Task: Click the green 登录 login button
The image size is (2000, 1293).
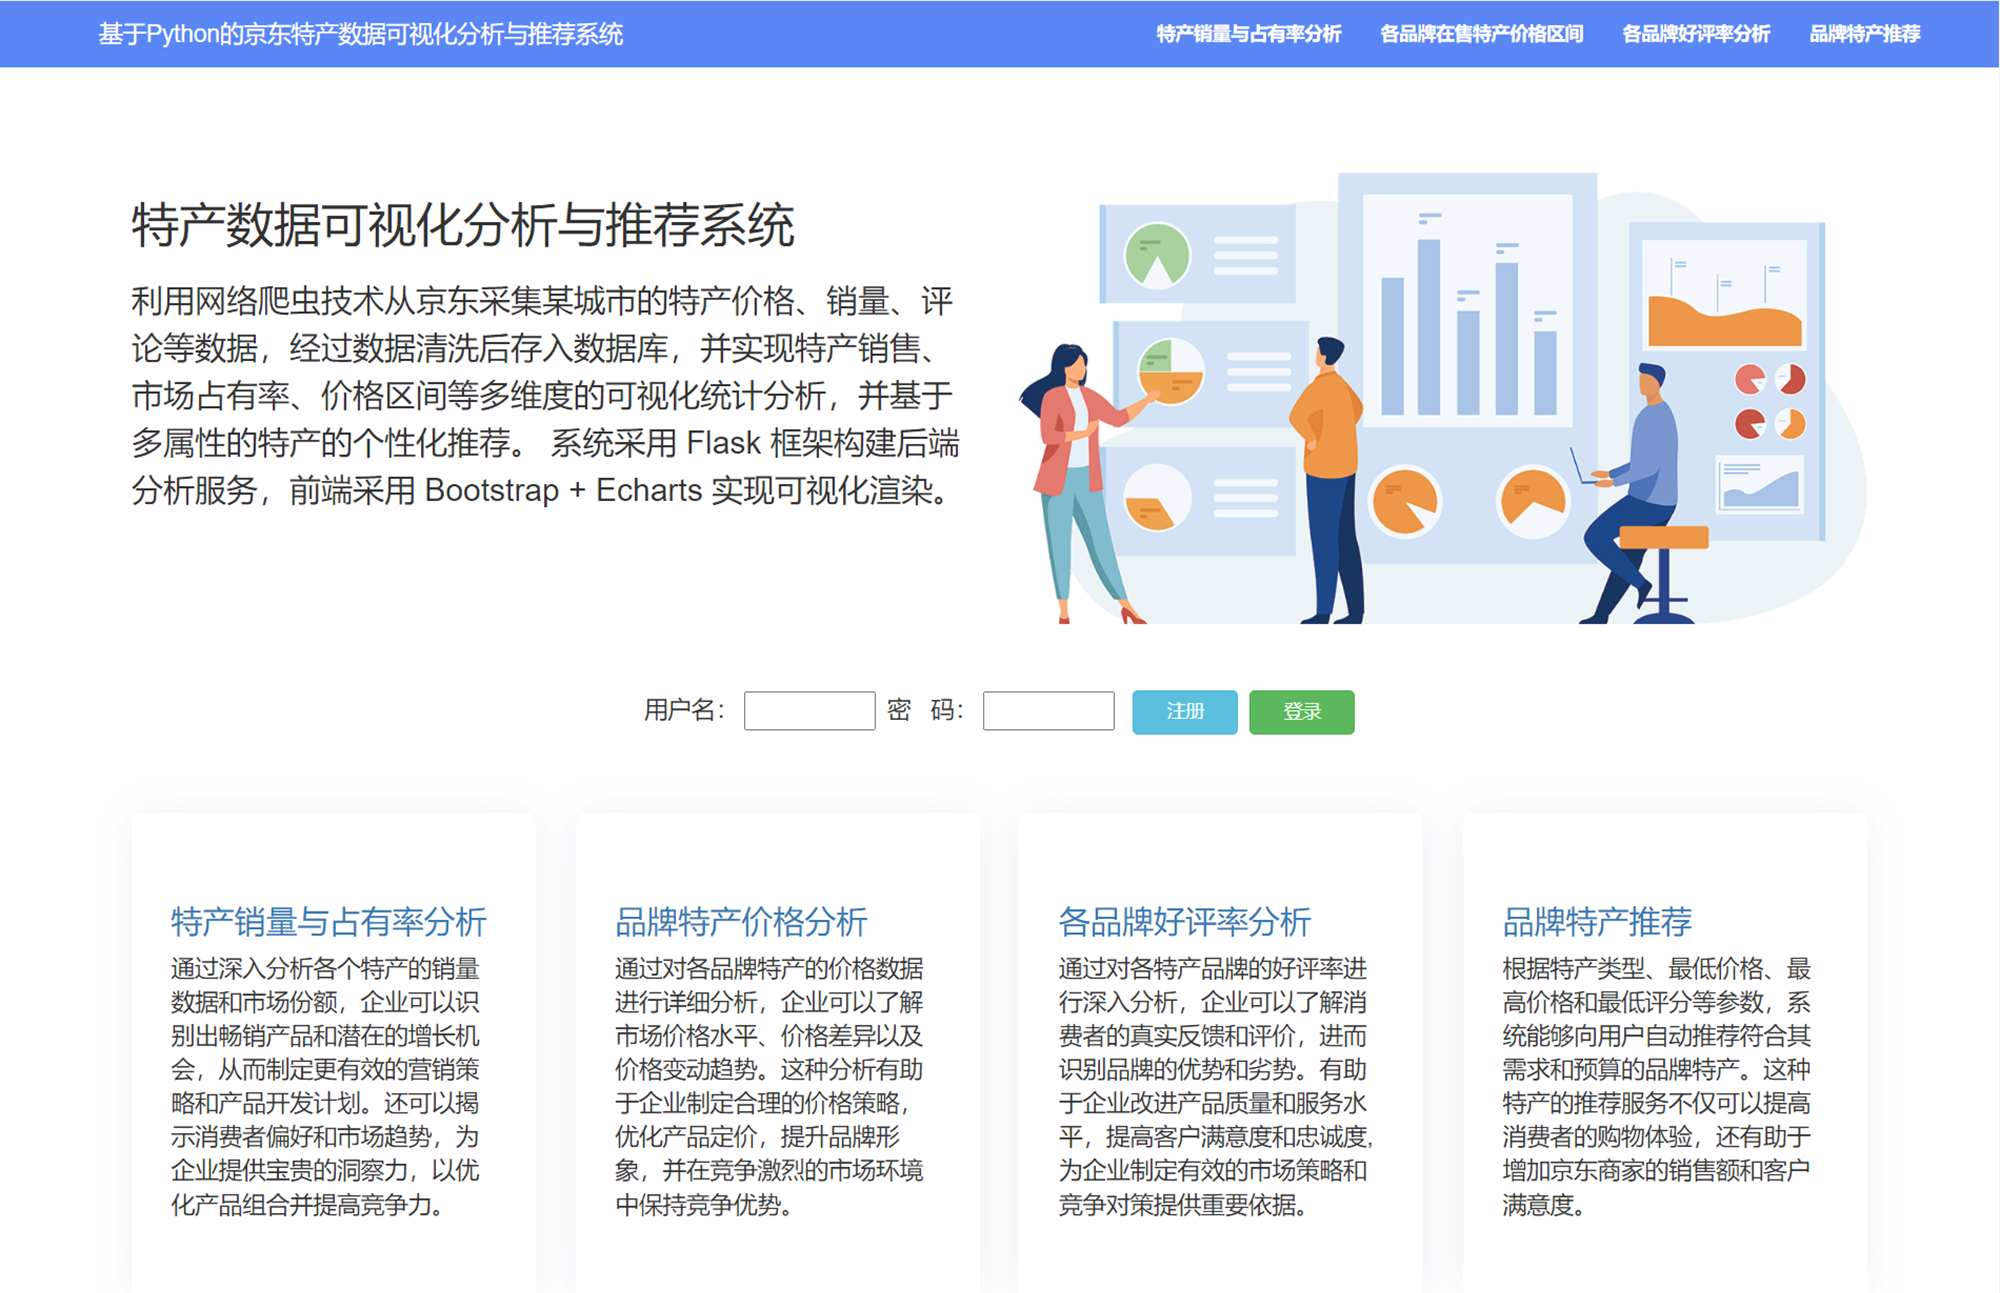Action: tap(1301, 712)
